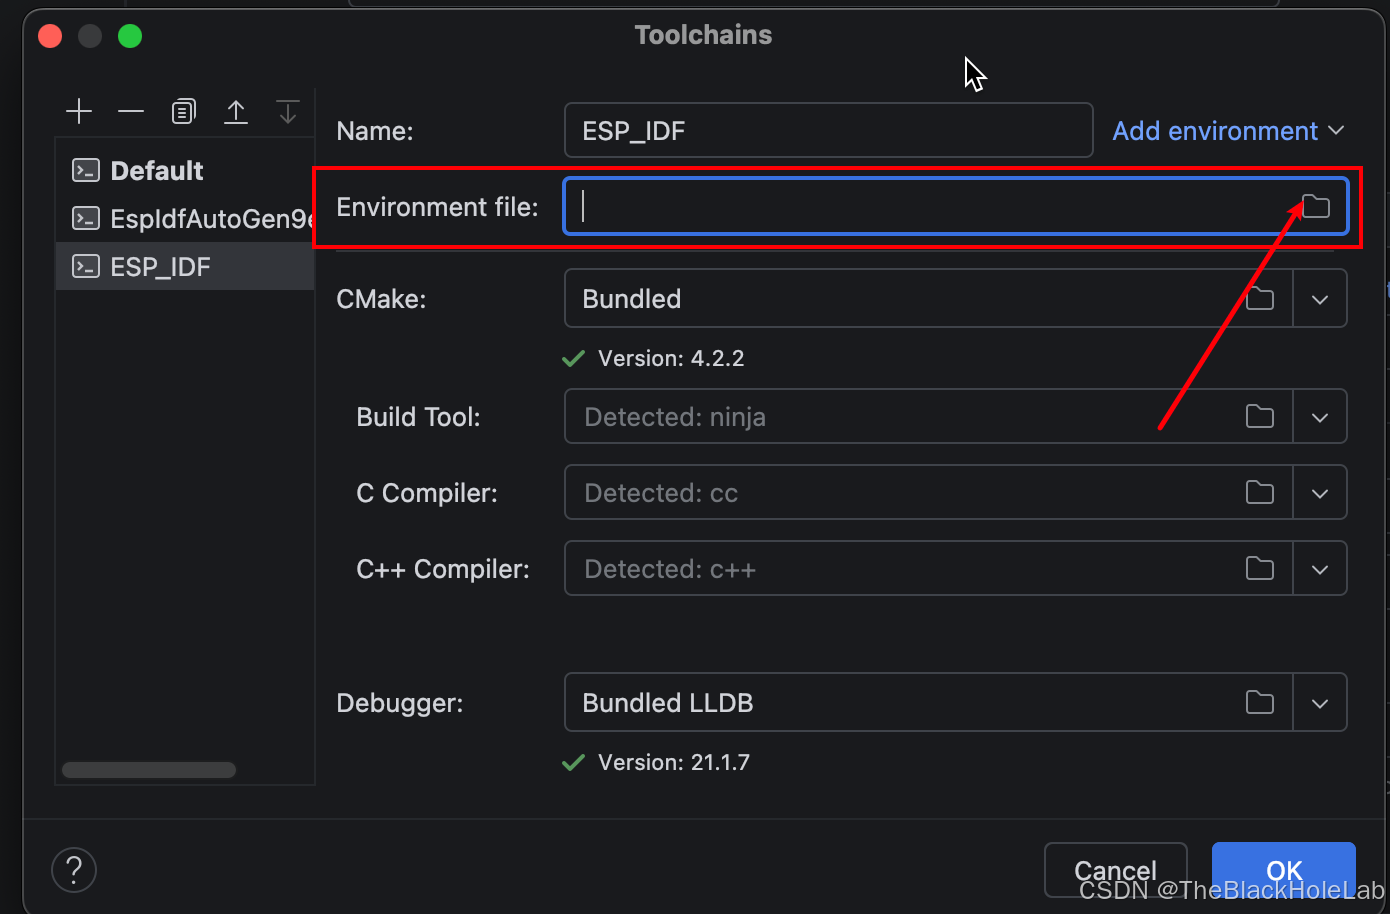Copy the selected toolchain
The height and width of the screenshot is (914, 1390).
[183, 111]
